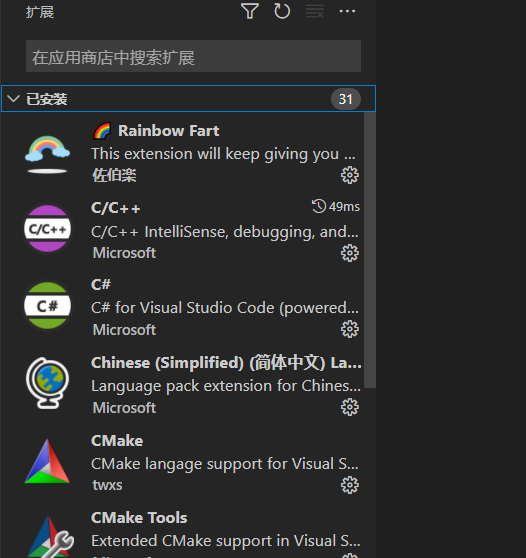The image size is (526, 558).
Task: Select the Rainbow Fart extension entry
Action: pos(183,152)
